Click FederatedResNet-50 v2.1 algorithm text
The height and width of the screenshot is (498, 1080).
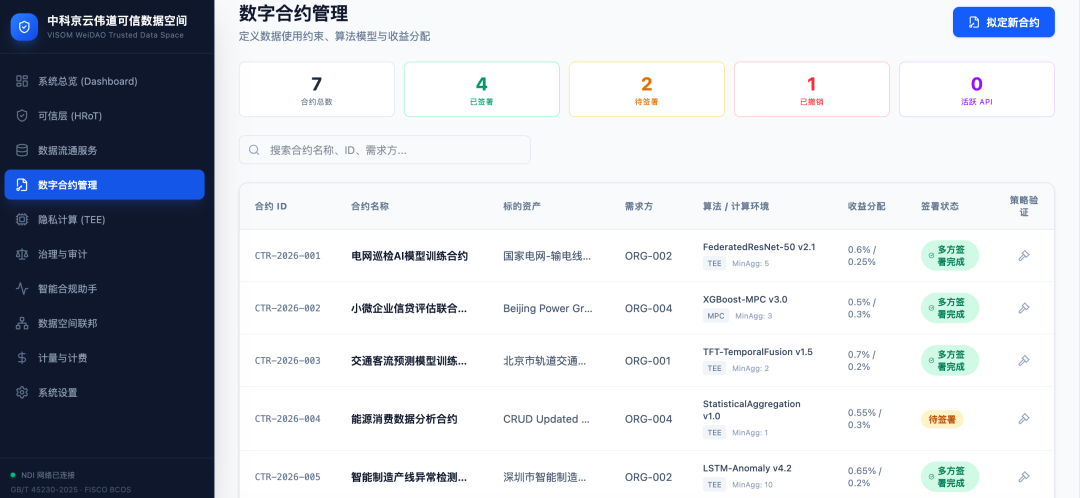click(759, 247)
